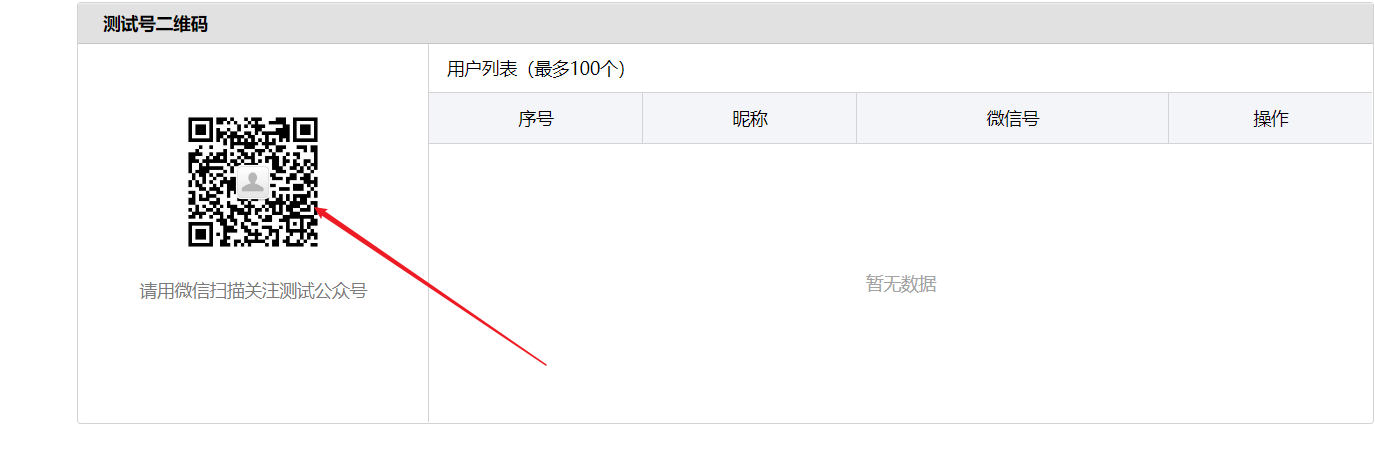Click the middle of the red arrow line
The width and height of the screenshot is (1375, 465).
pos(432,286)
